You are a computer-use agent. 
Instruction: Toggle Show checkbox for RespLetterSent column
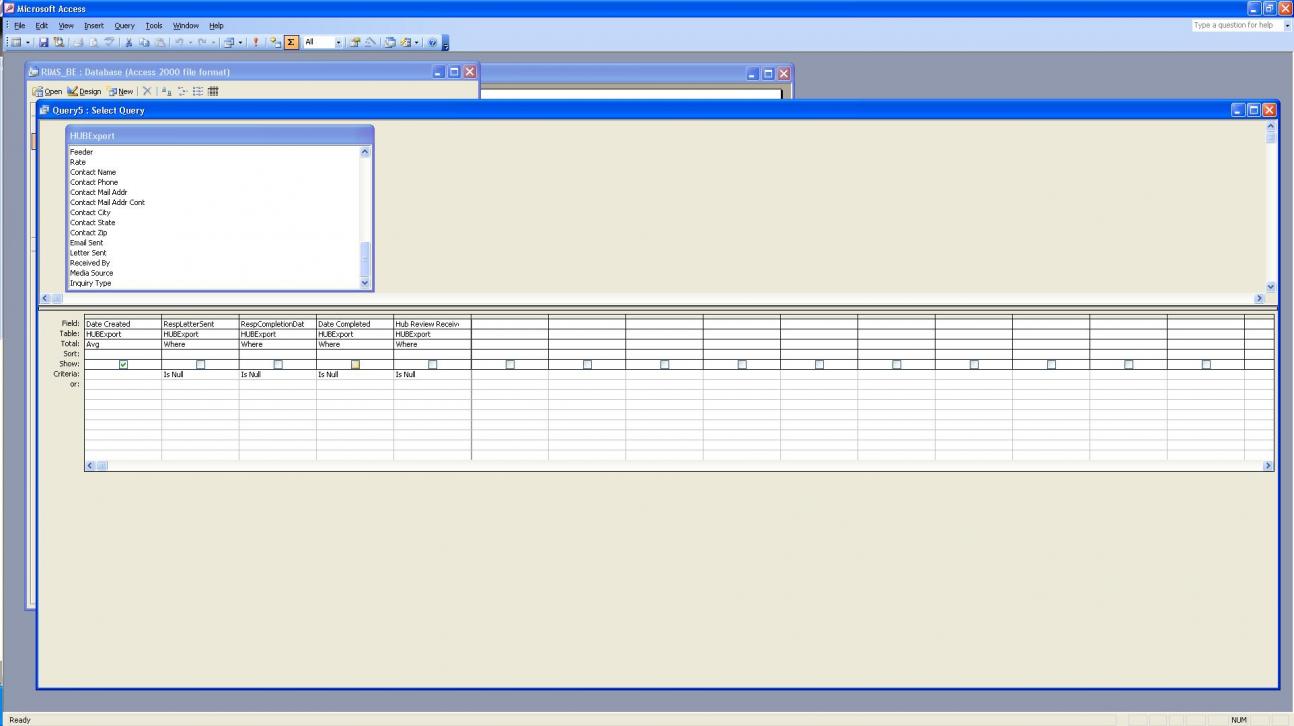point(200,364)
